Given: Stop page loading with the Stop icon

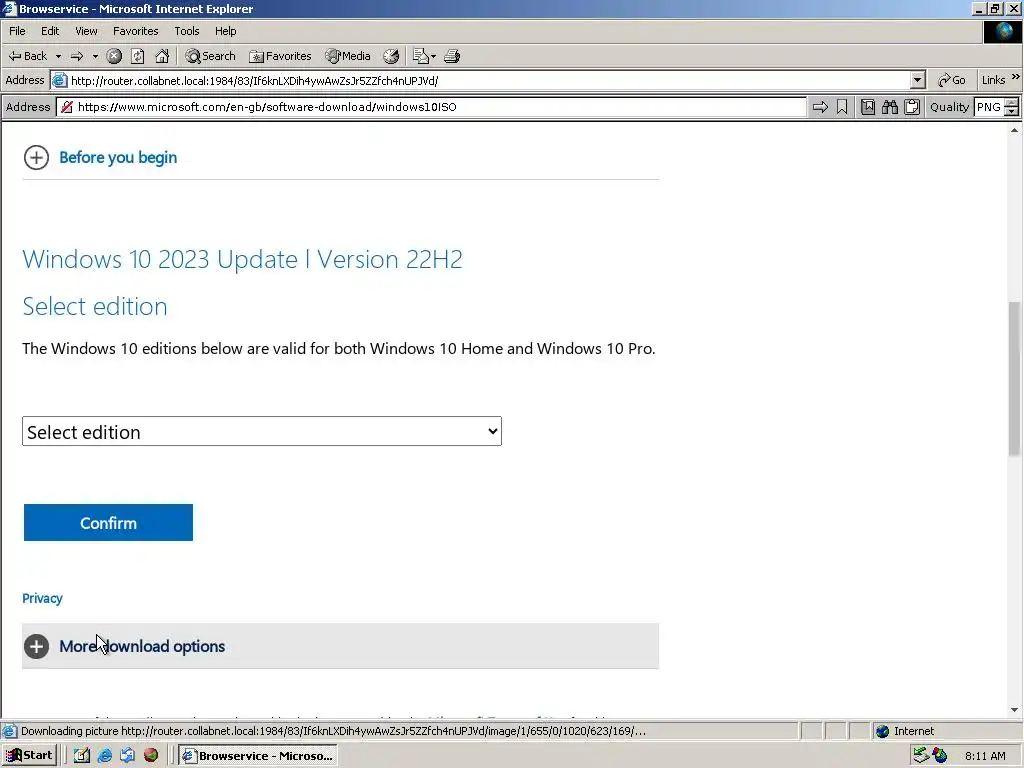Looking at the screenshot, I should pos(114,56).
